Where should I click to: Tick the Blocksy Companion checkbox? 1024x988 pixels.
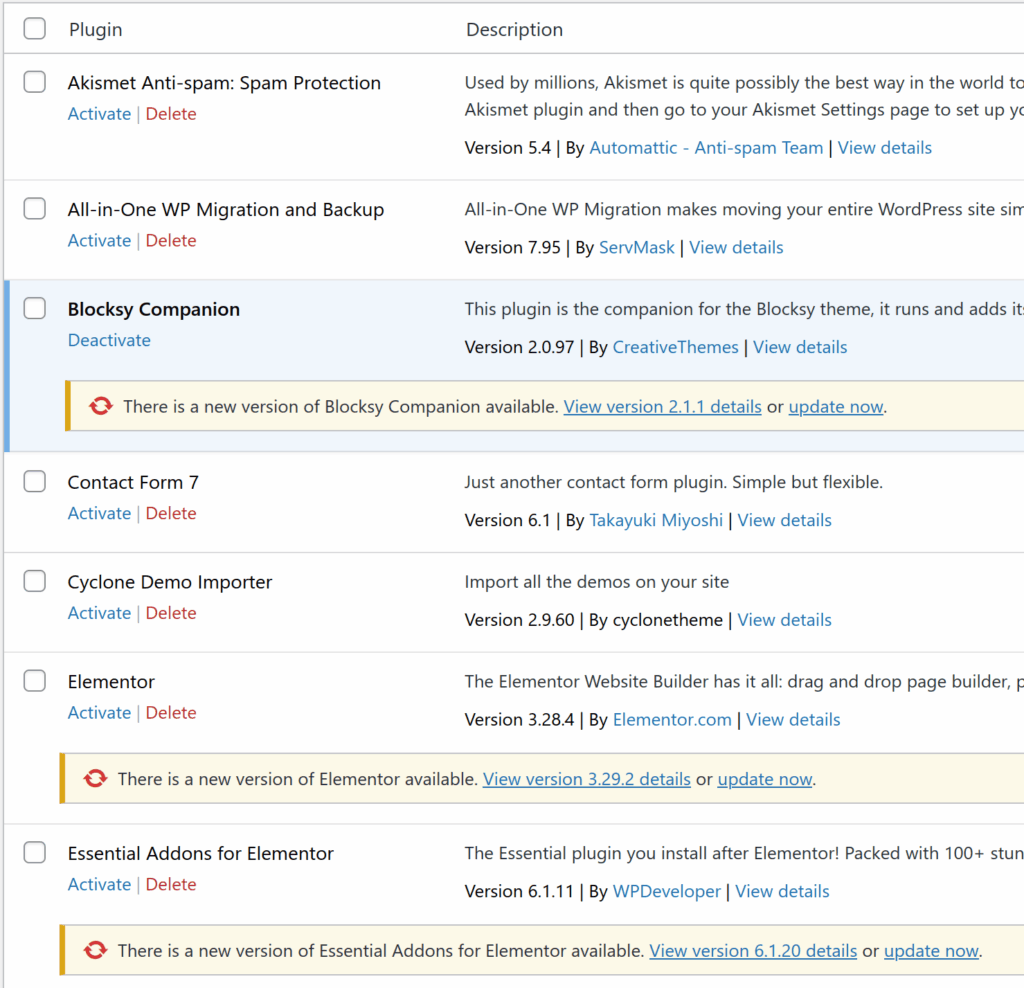[x=35, y=308]
